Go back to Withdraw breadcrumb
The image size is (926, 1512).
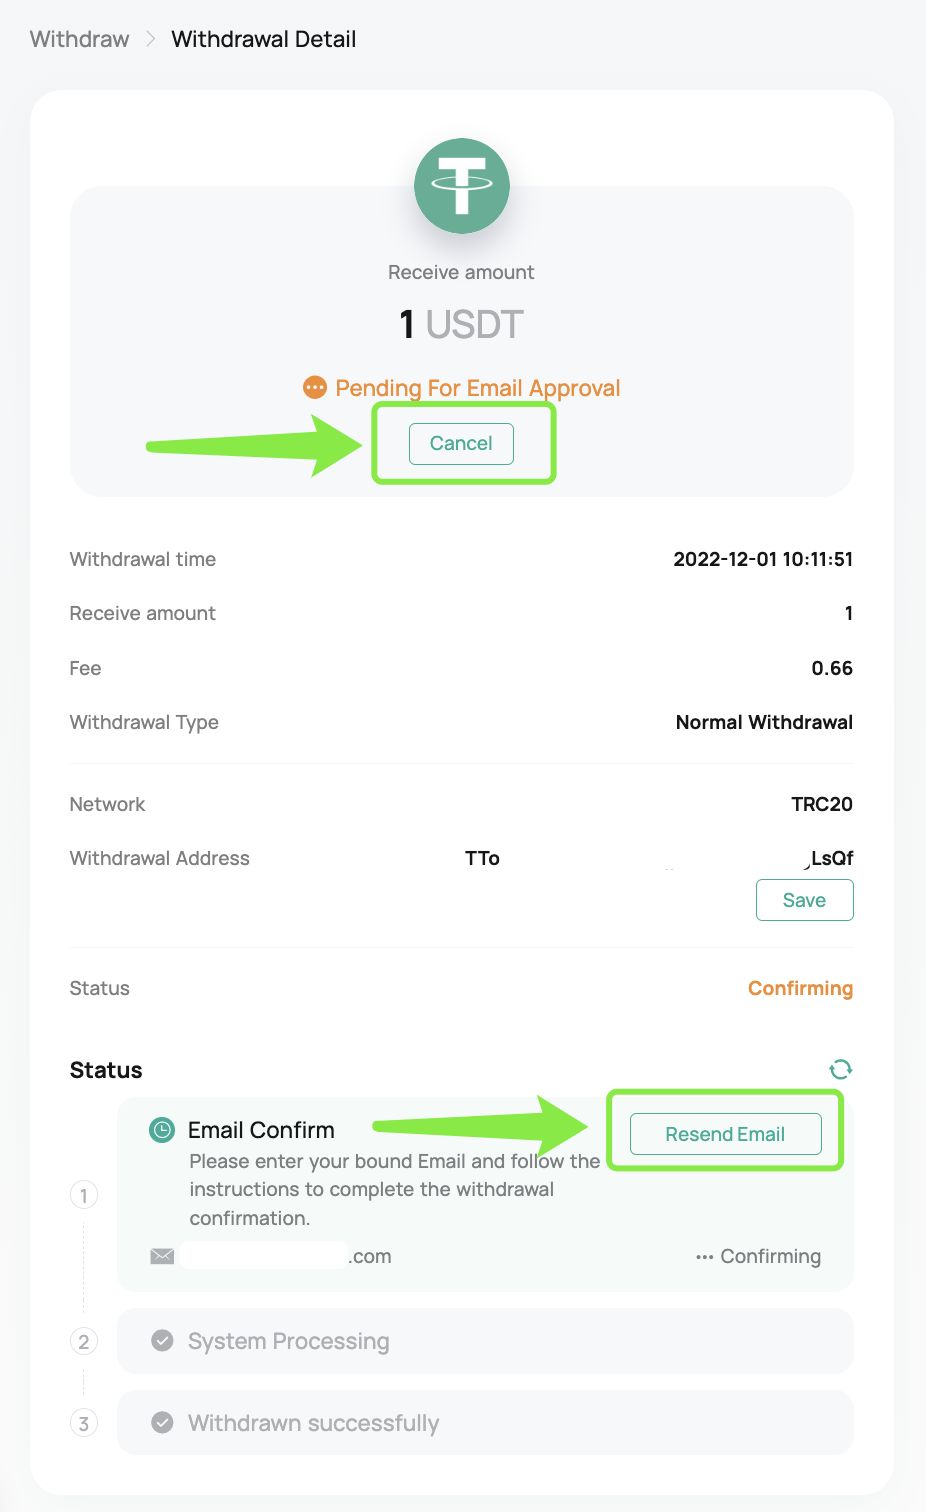pos(80,39)
